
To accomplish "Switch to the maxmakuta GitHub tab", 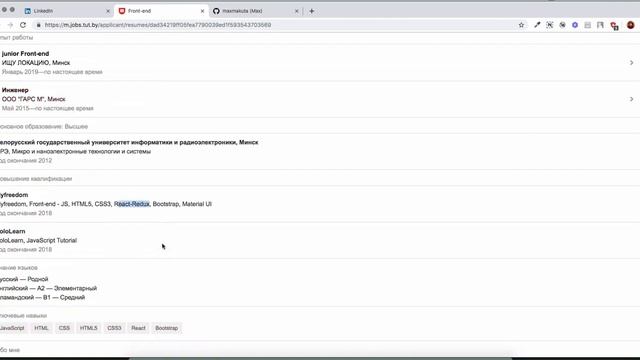I will pyautogui.click(x=256, y=11).
